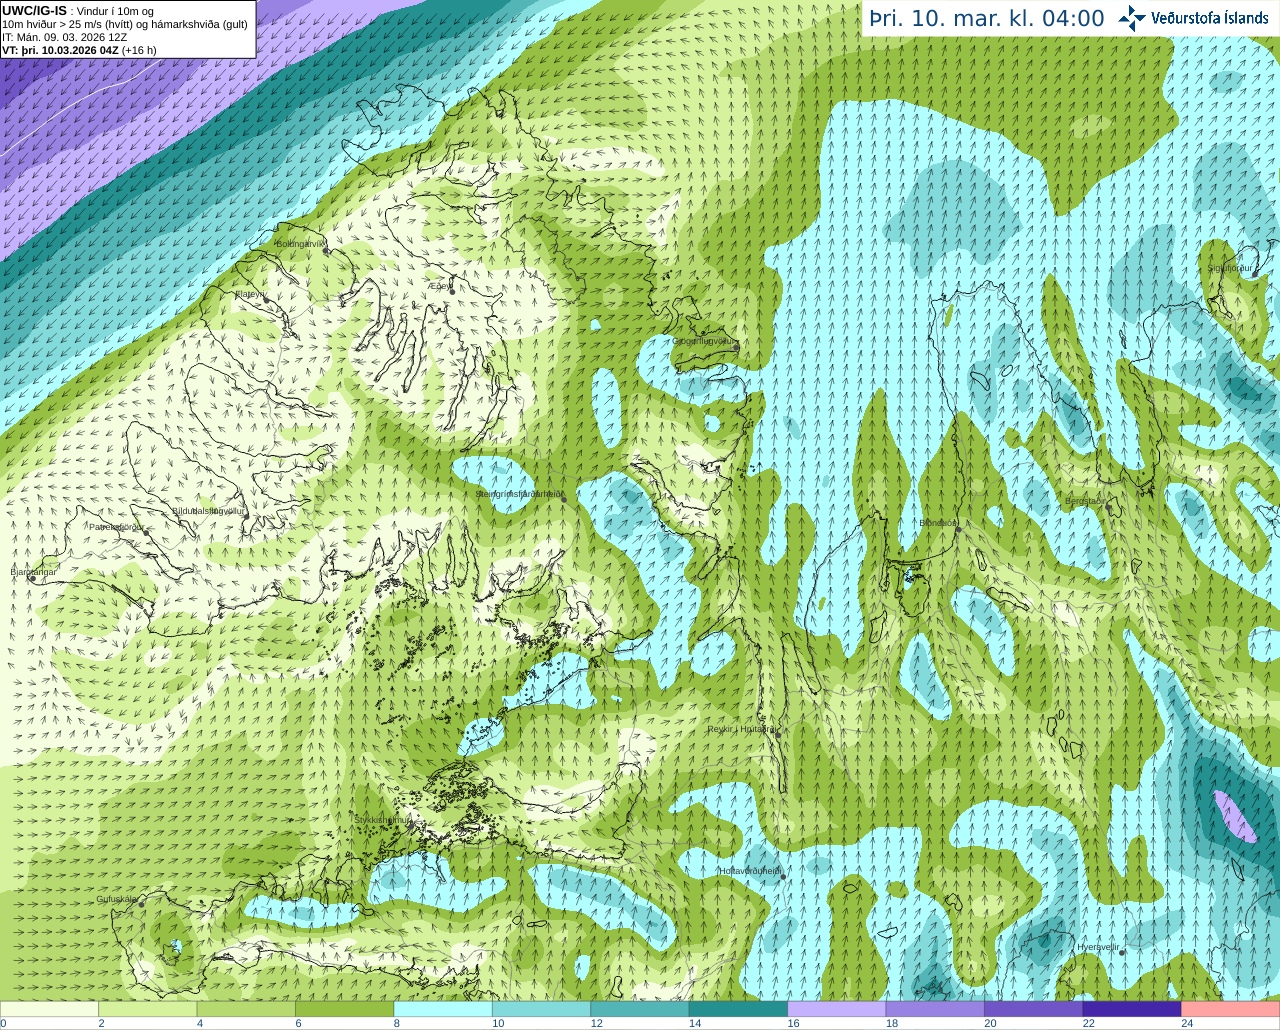Click the 'Veðurstofa Íslands' name text
The height and width of the screenshot is (1030, 1280).
click(x=1210, y=18)
